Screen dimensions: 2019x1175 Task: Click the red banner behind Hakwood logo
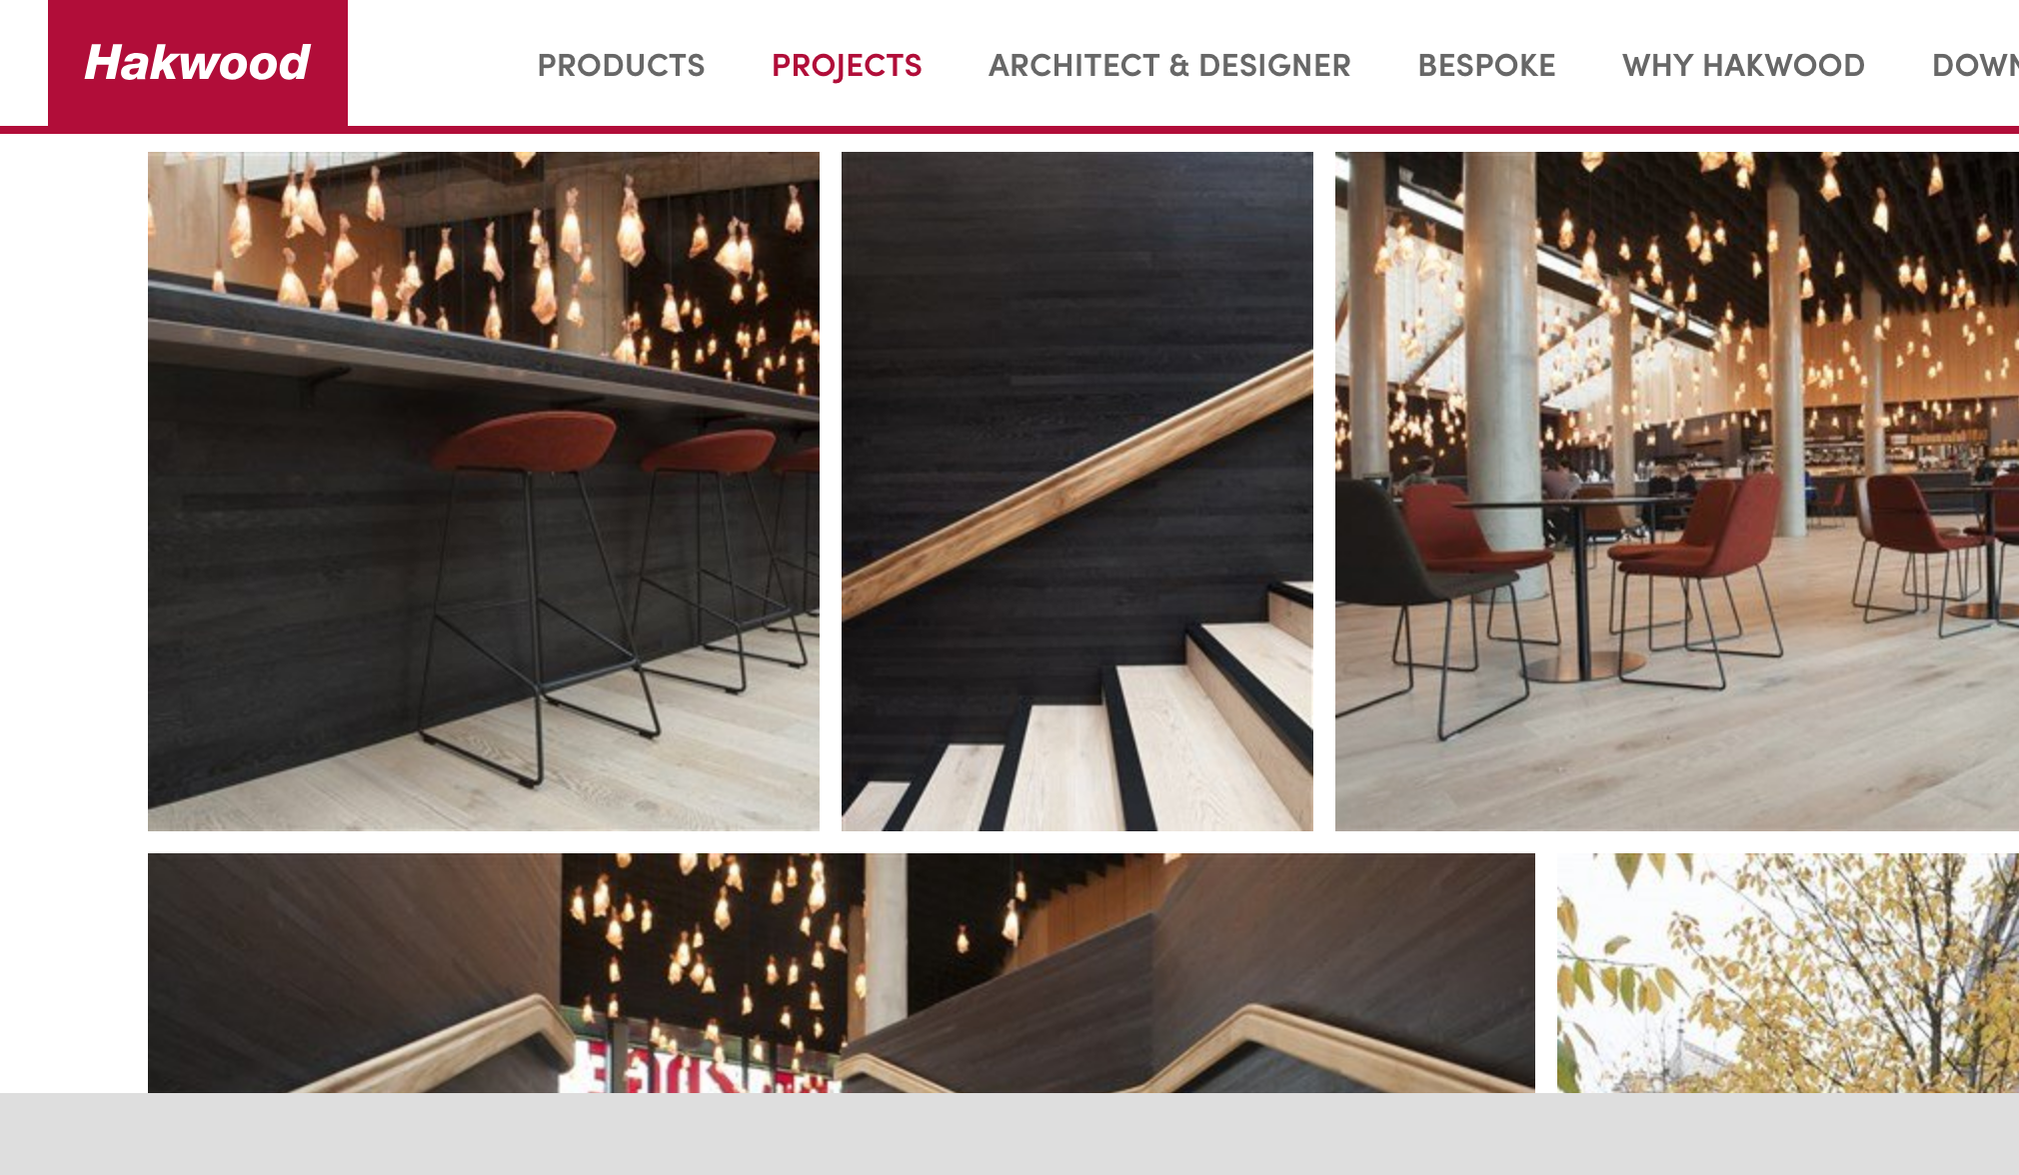197,63
